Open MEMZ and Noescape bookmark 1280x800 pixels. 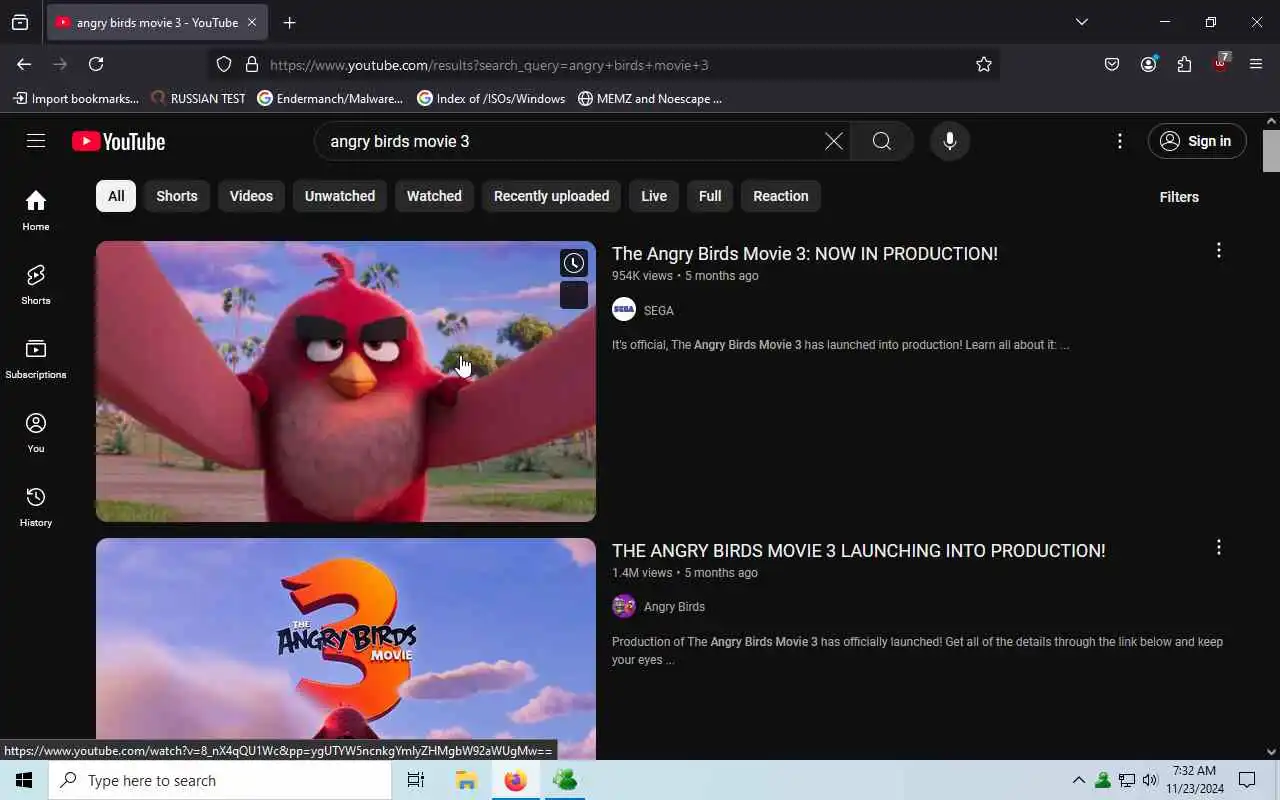pos(650,98)
